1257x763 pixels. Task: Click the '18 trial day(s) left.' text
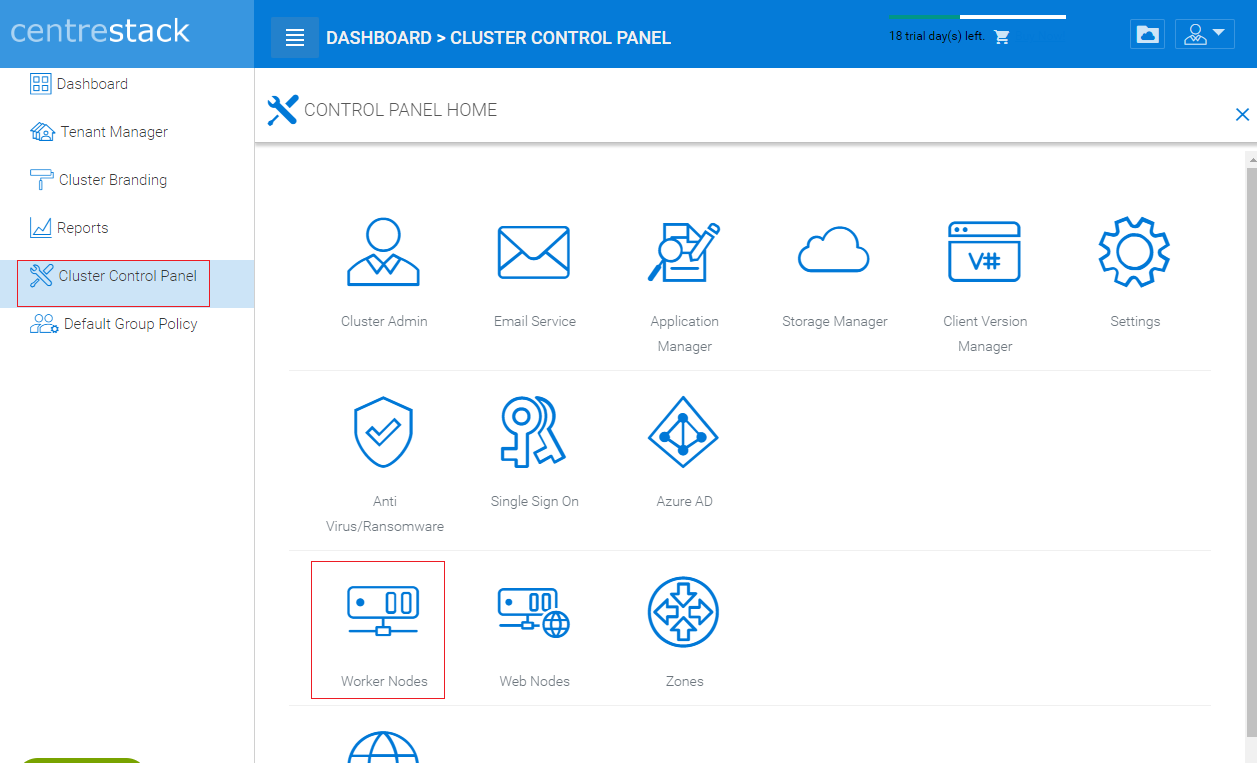pos(937,36)
